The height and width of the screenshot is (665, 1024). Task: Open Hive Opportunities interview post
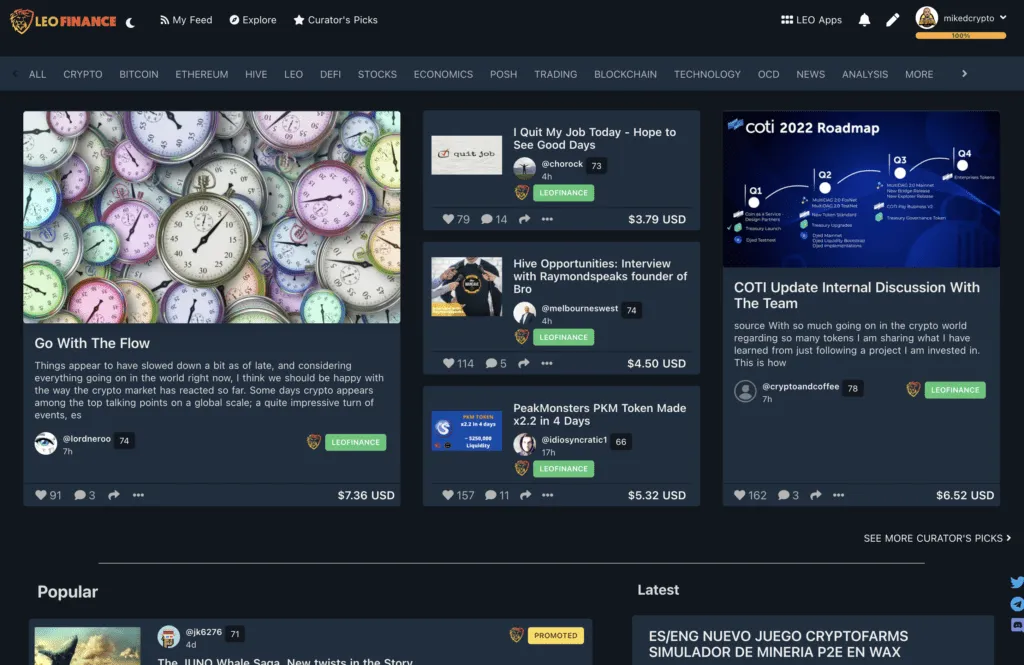tap(600, 276)
